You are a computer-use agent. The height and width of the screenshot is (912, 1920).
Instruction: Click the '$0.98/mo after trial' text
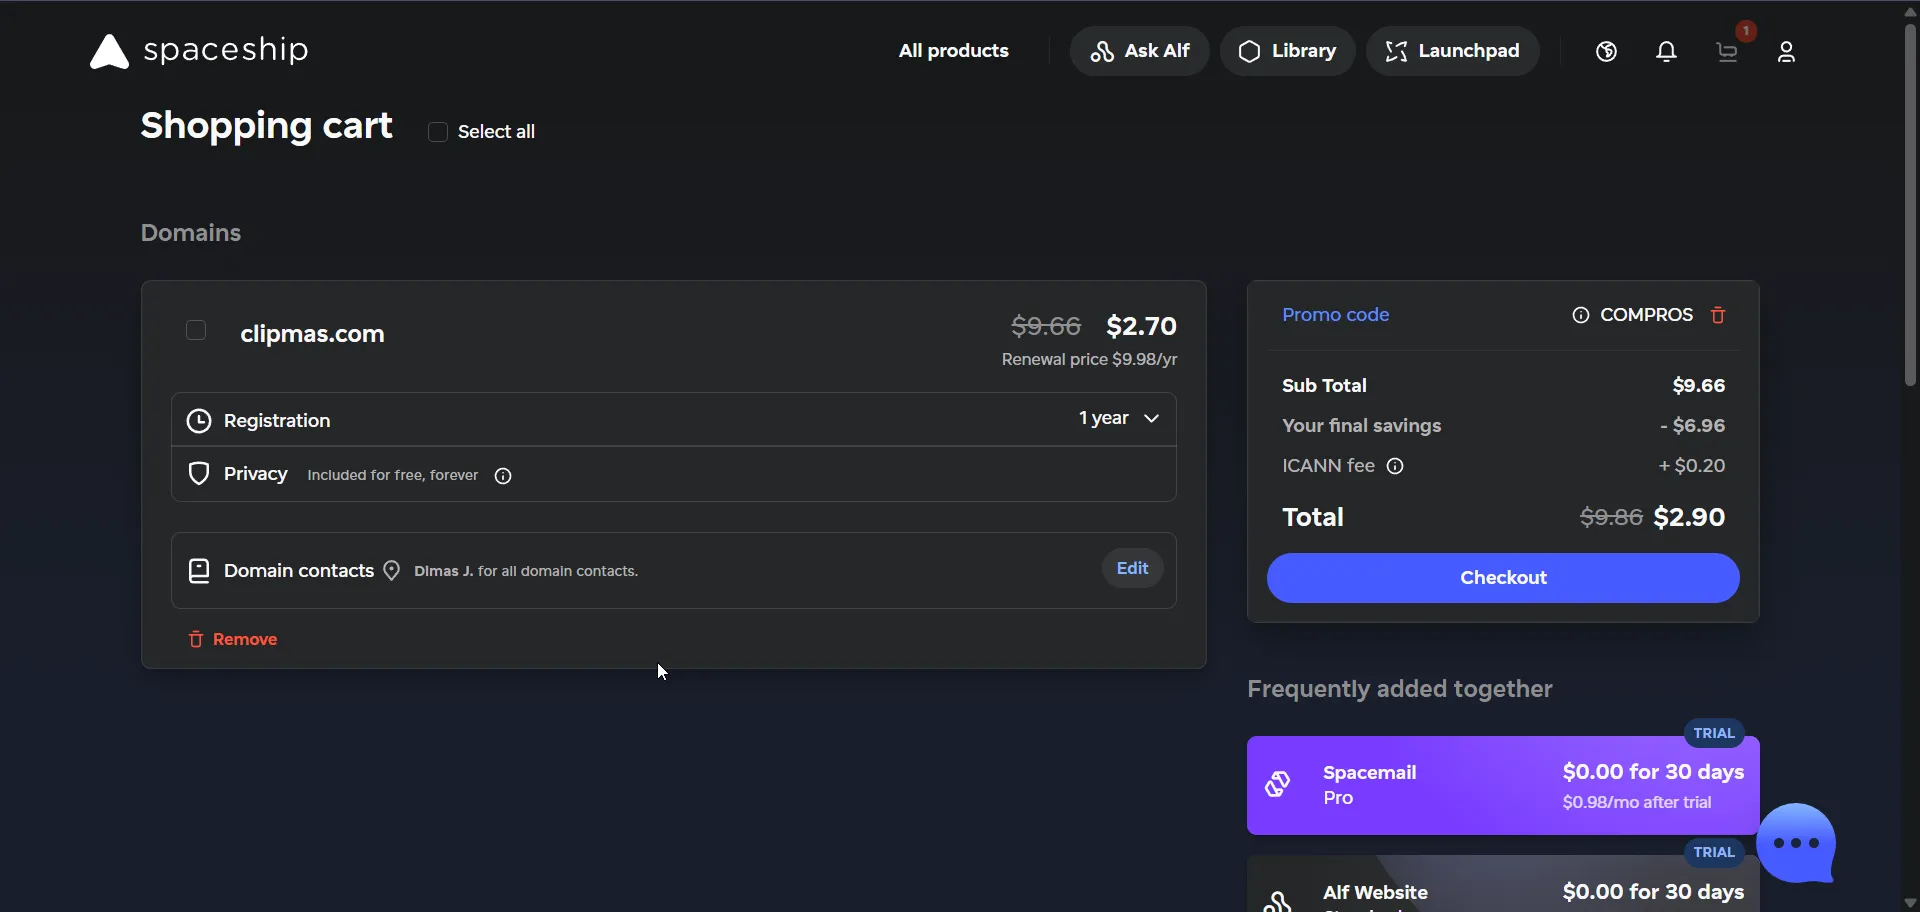coord(1637,802)
